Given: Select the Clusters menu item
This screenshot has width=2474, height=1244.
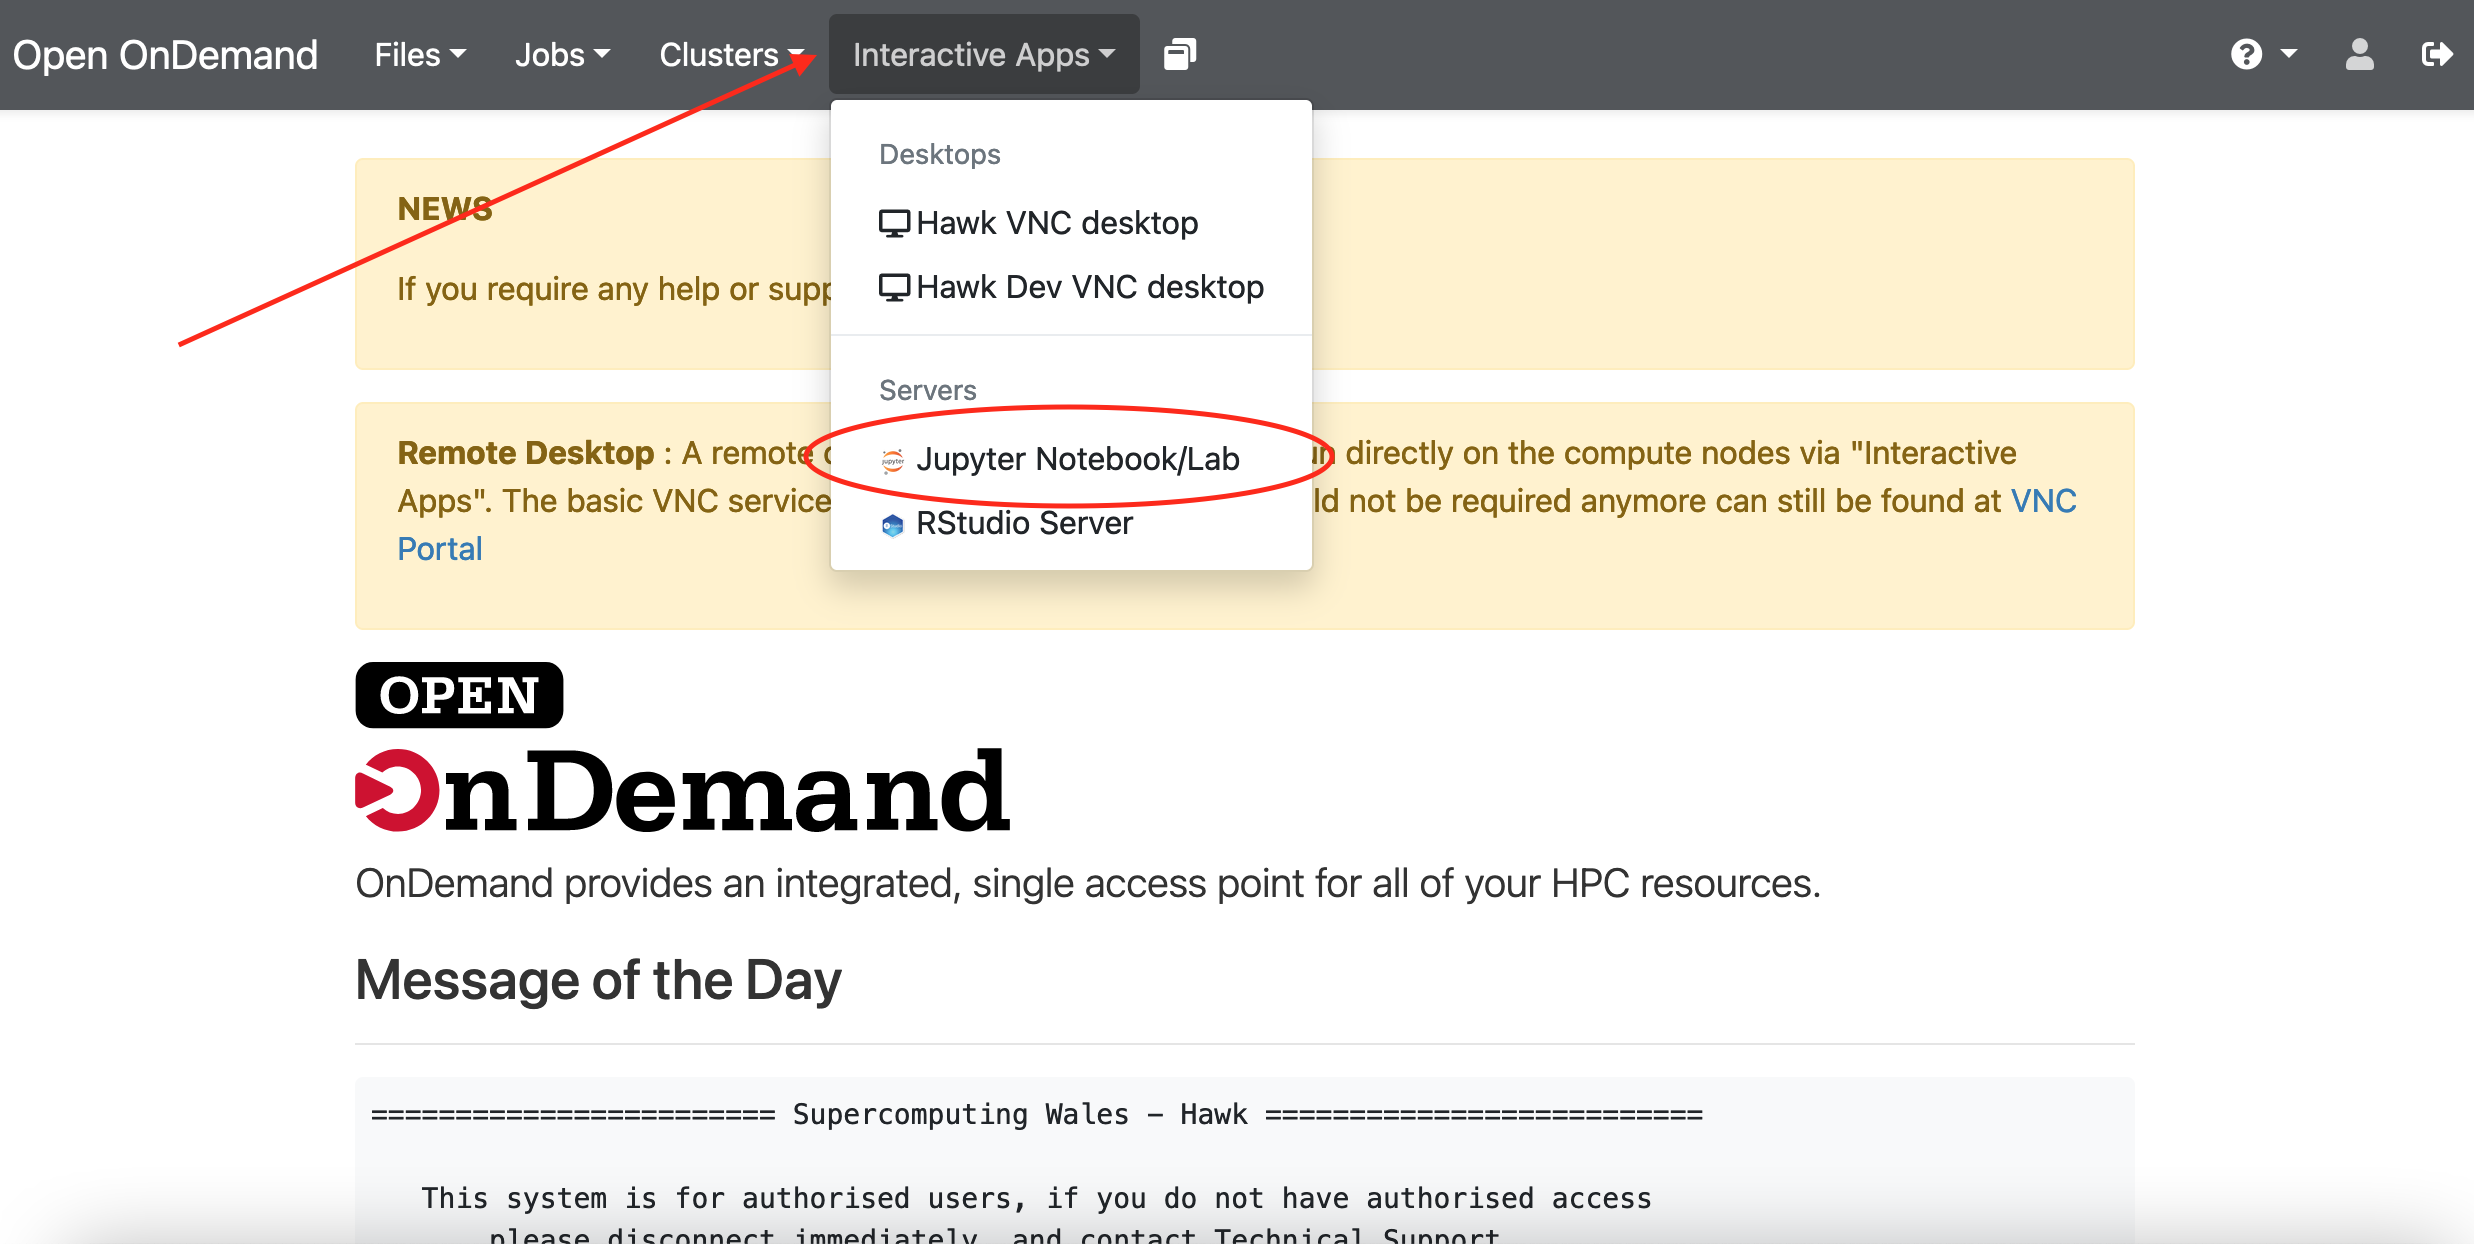Looking at the screenshot, I should pos(728,52).
